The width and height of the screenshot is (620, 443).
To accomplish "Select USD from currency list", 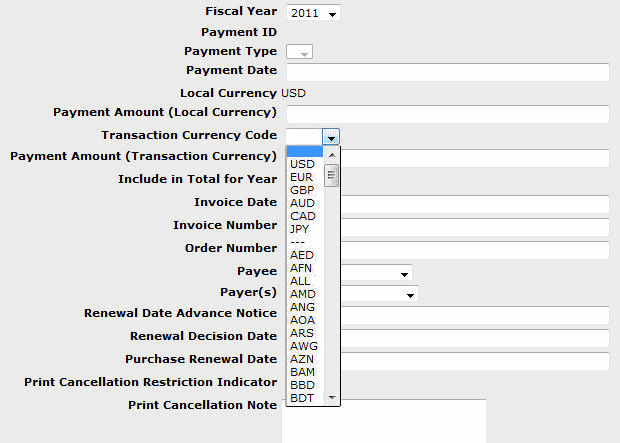I will (x=302, y=164).
